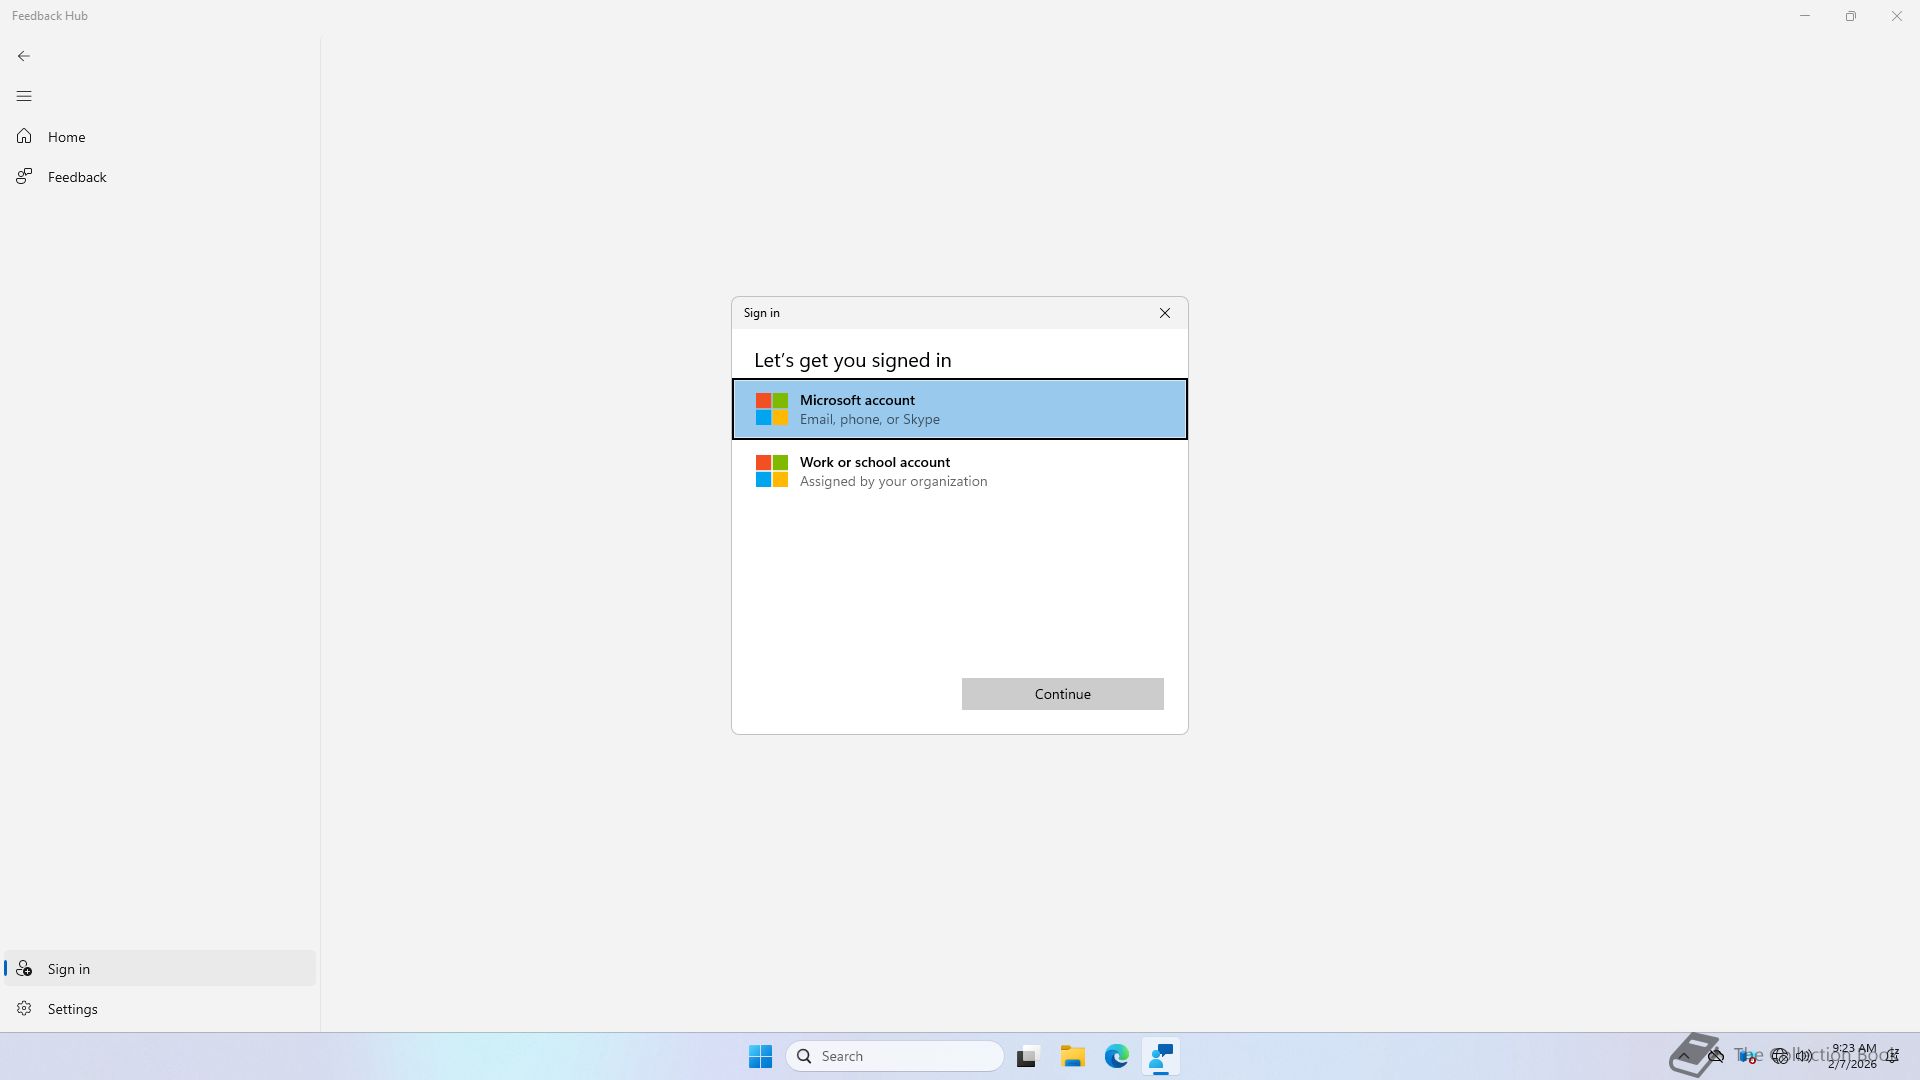Viewport: 1920px width, 1080px height.
Task: Open Task View from taskbar
Action: pos(1027,1056)
